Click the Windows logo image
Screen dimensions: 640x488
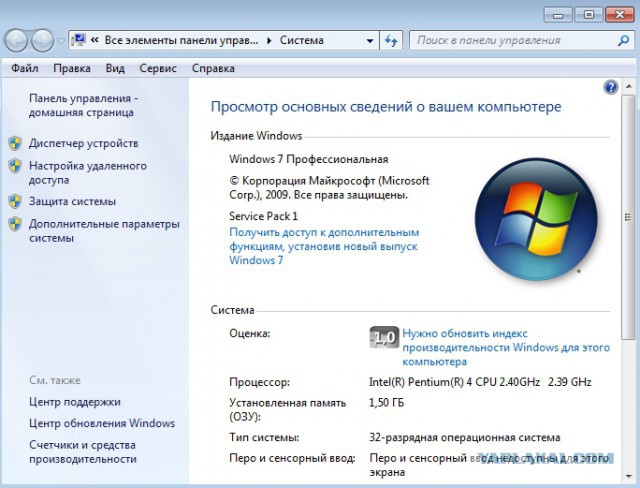[x=536, y=220]
